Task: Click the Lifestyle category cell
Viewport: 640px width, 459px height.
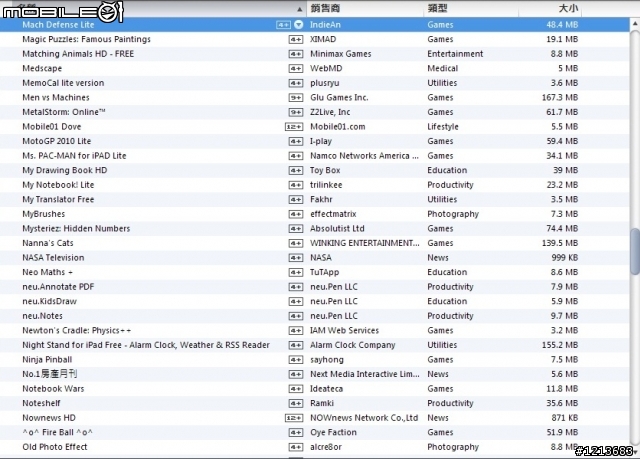Action: [x=443, y=127]
